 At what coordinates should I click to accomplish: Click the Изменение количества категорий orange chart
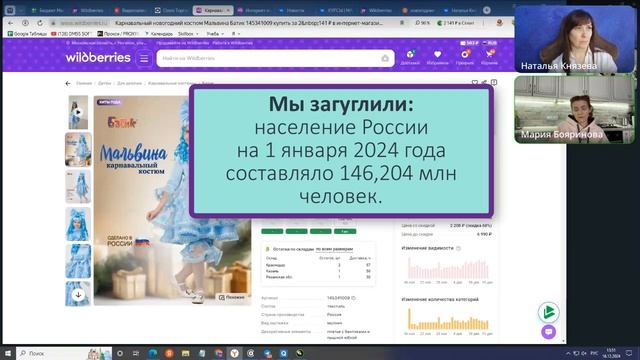coord(448,319)
